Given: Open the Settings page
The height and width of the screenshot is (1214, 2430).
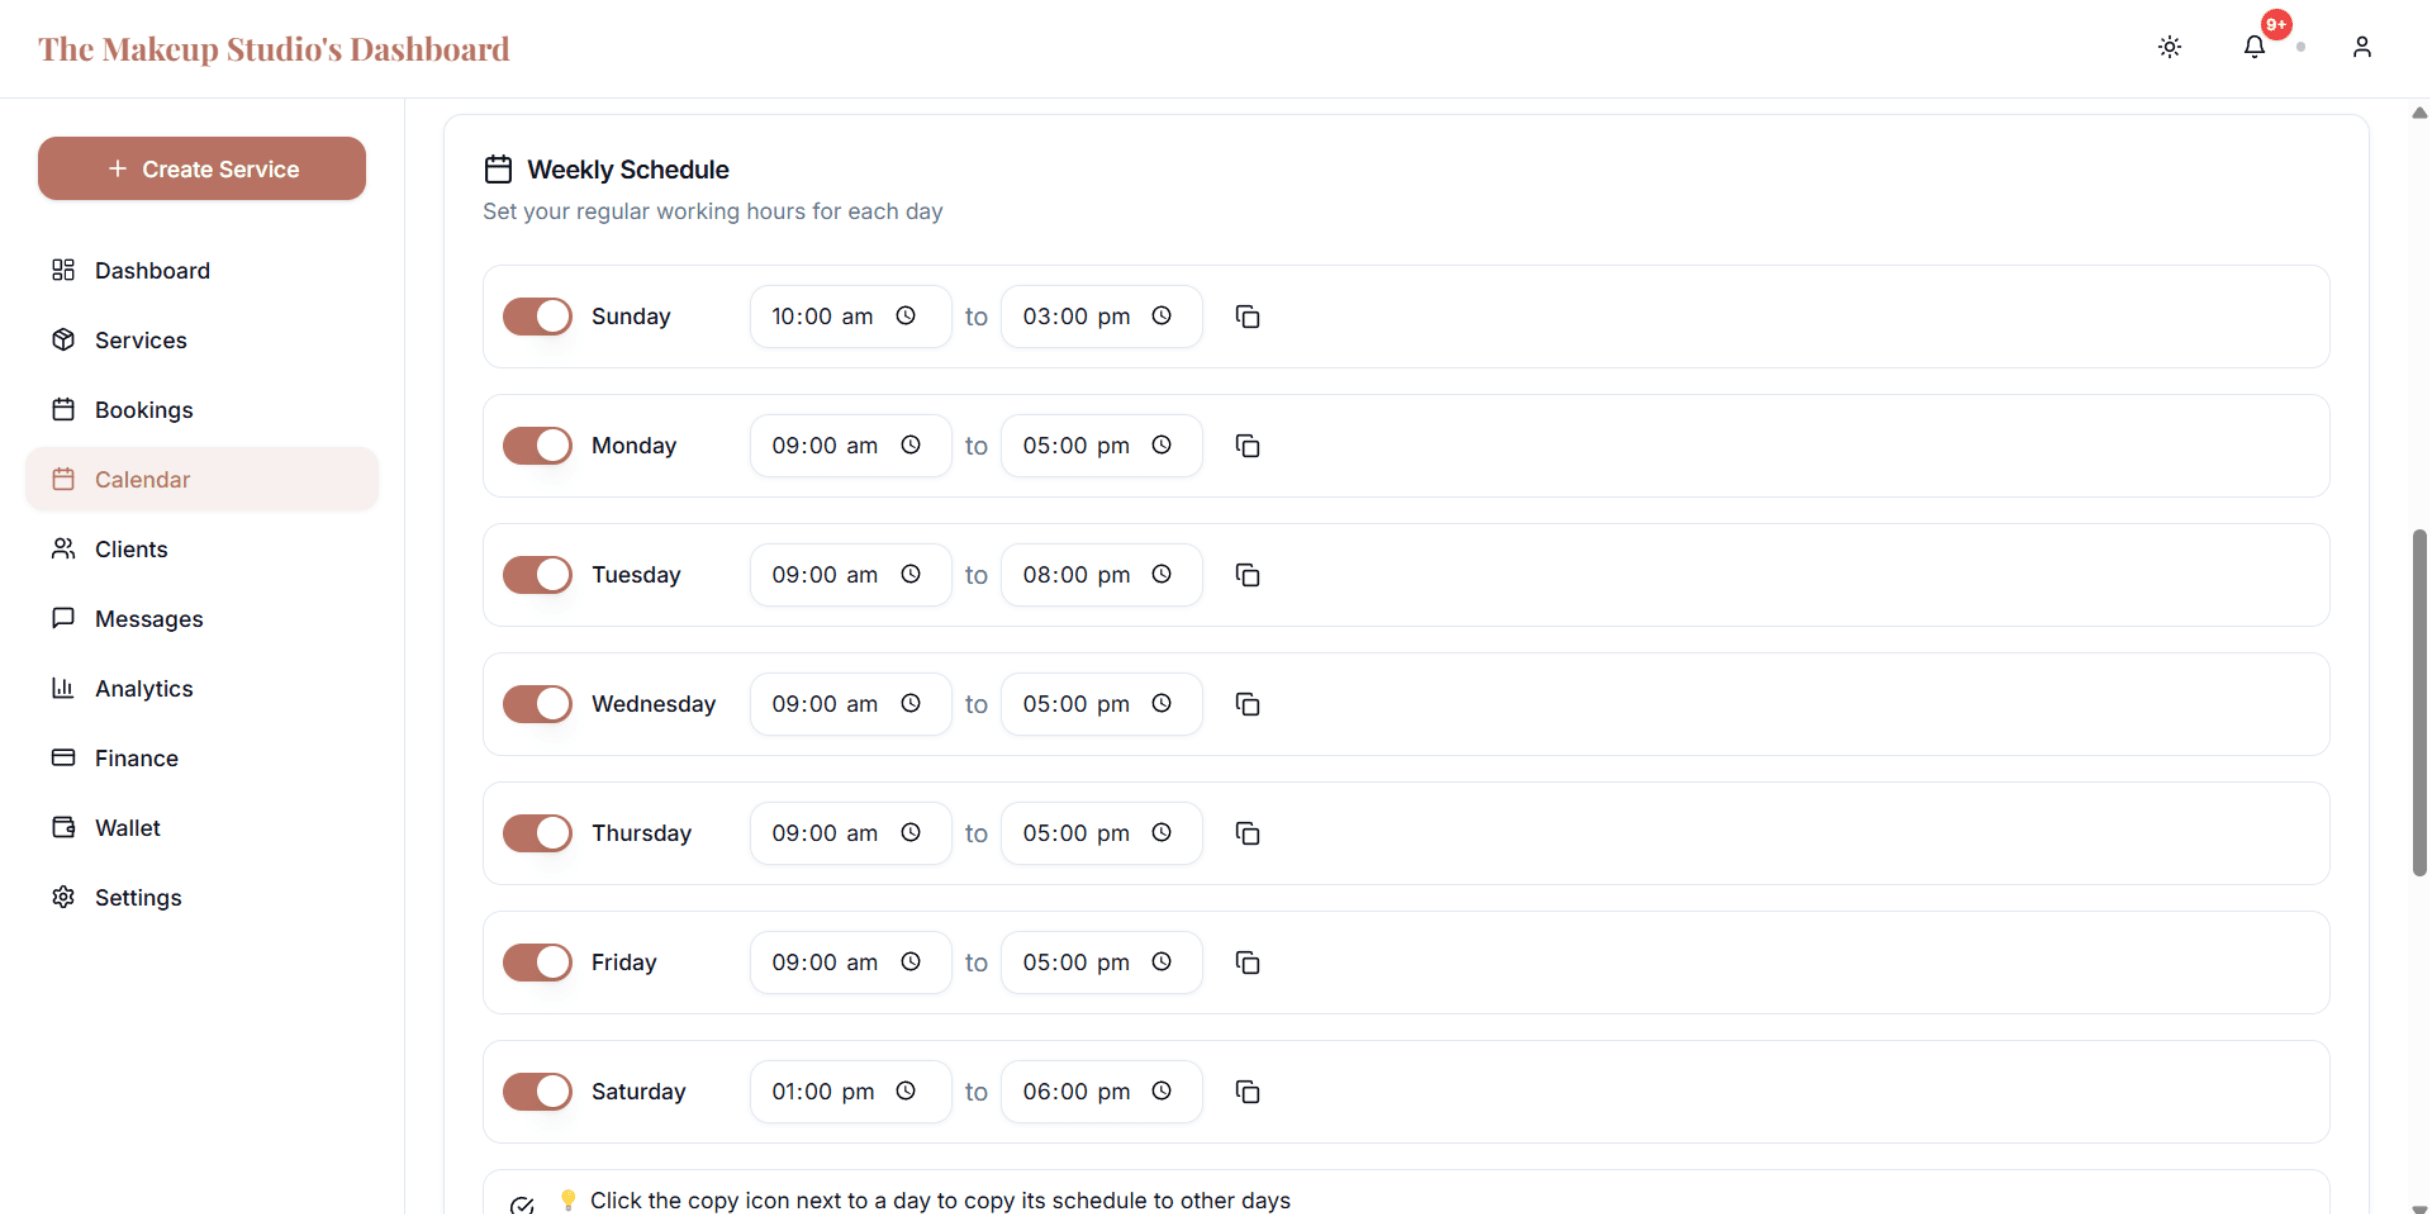Looking at the screenshot, I should (x=138, y=897).
